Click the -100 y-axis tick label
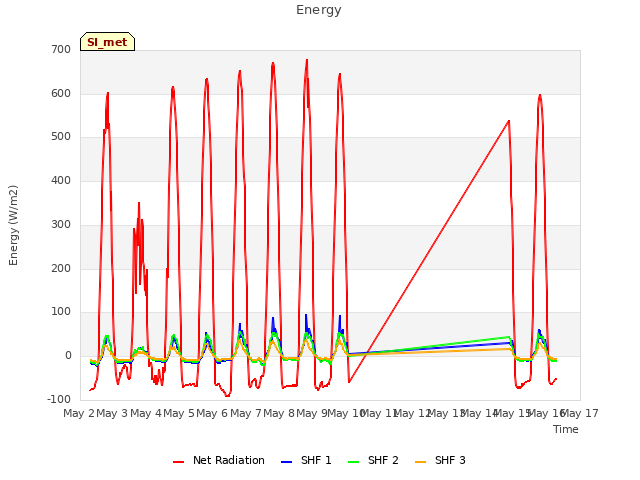Viewport: 640px width, 480px height. coord(59,399)
